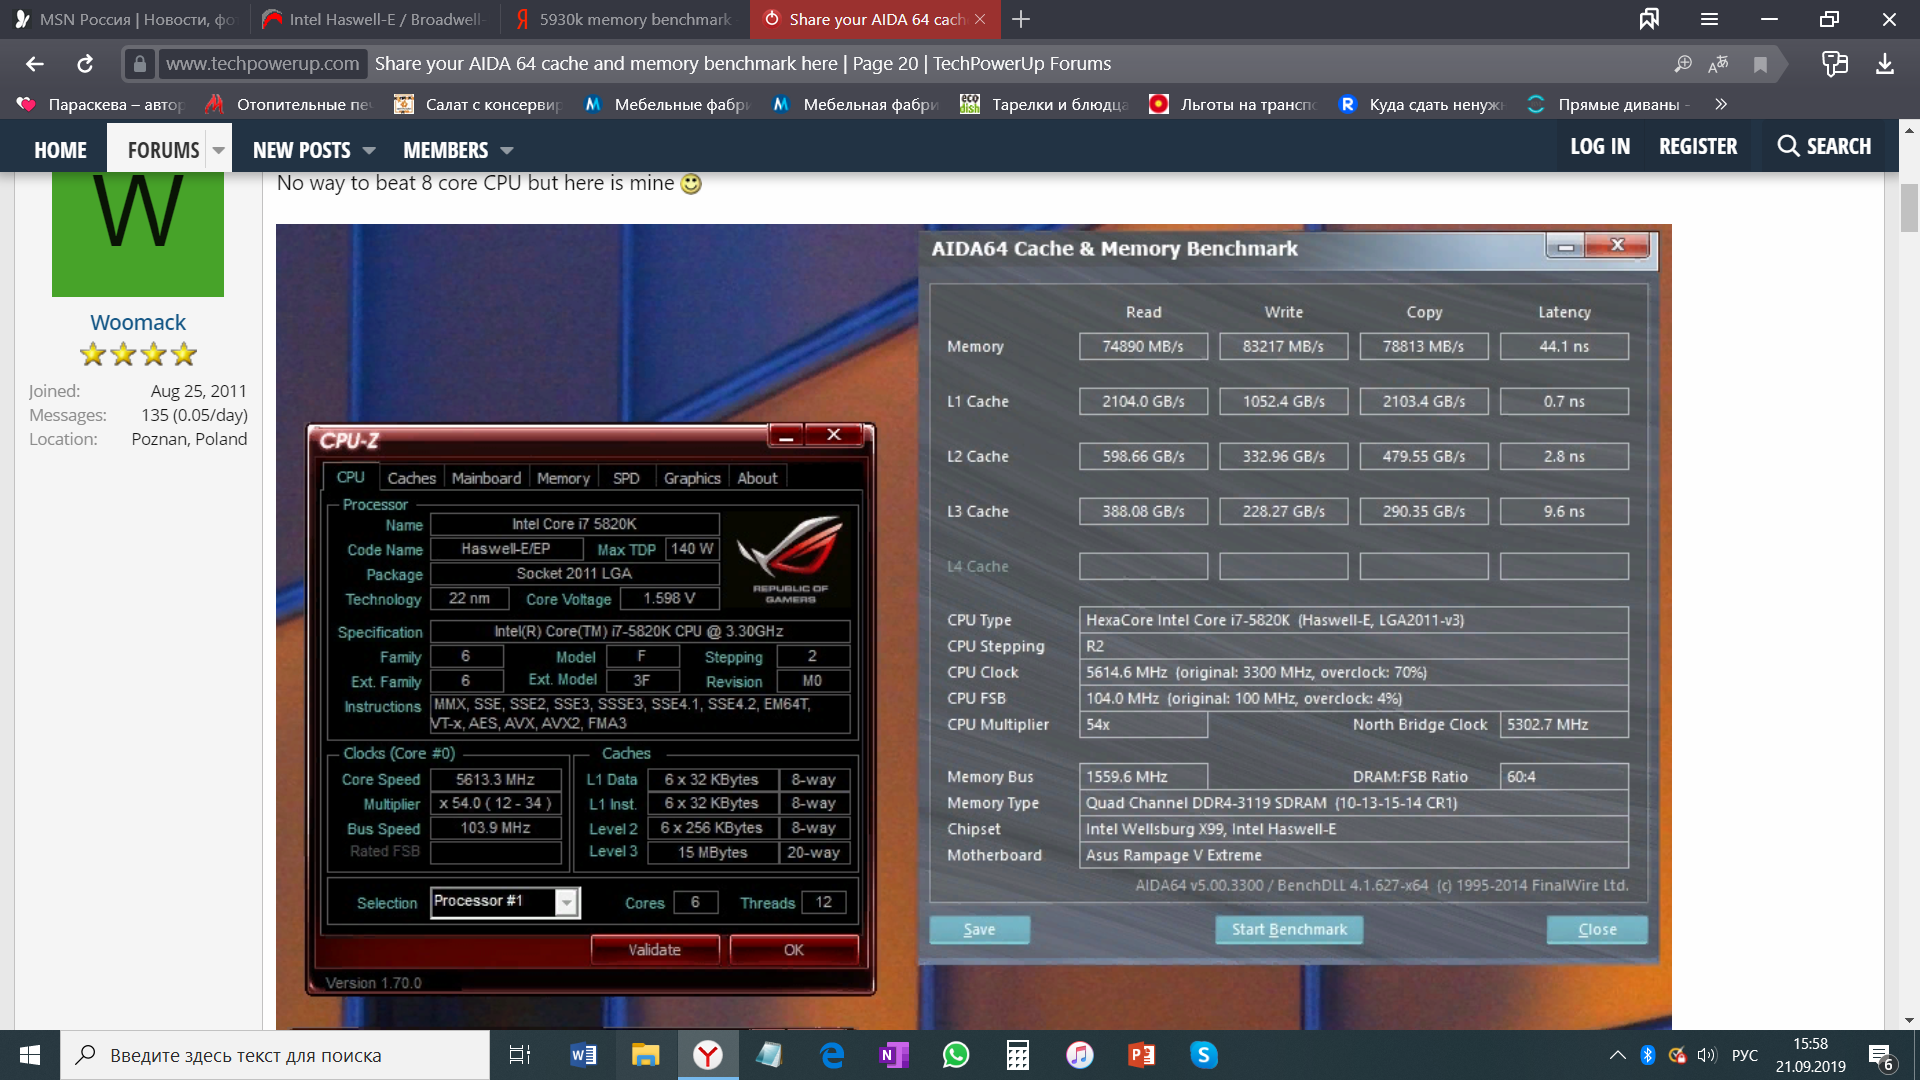
Task: Click the LOG IN link
Action: pyautogui.click(x=1599, y=146)
